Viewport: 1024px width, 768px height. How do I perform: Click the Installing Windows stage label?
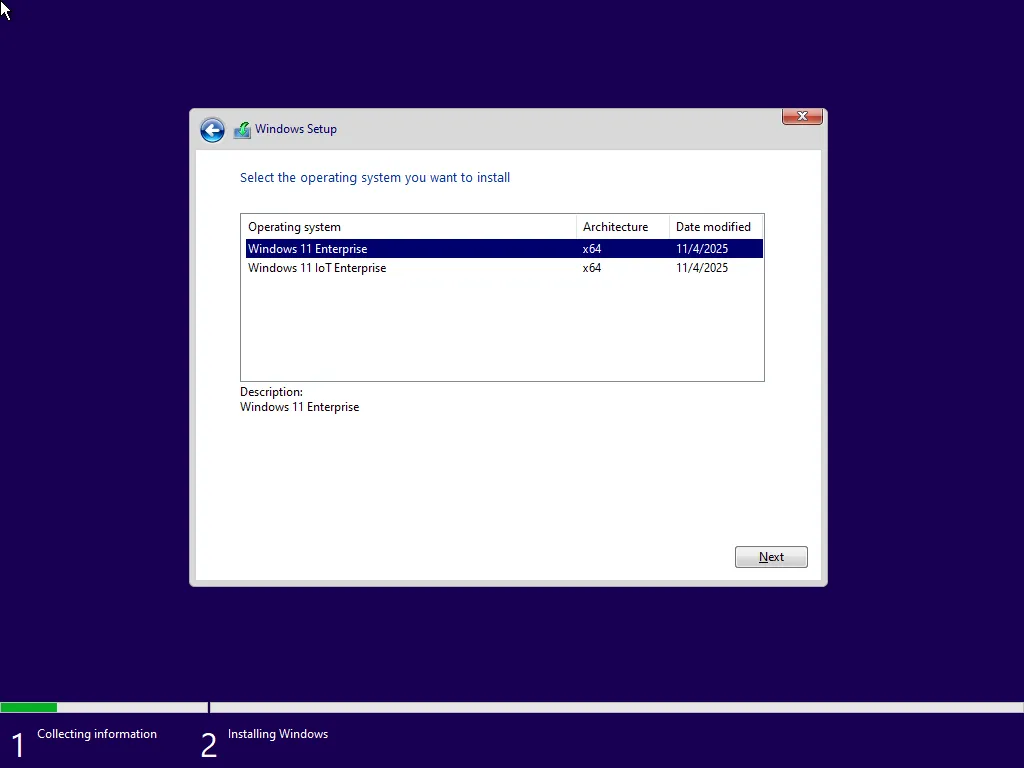[x=277, y=733]
